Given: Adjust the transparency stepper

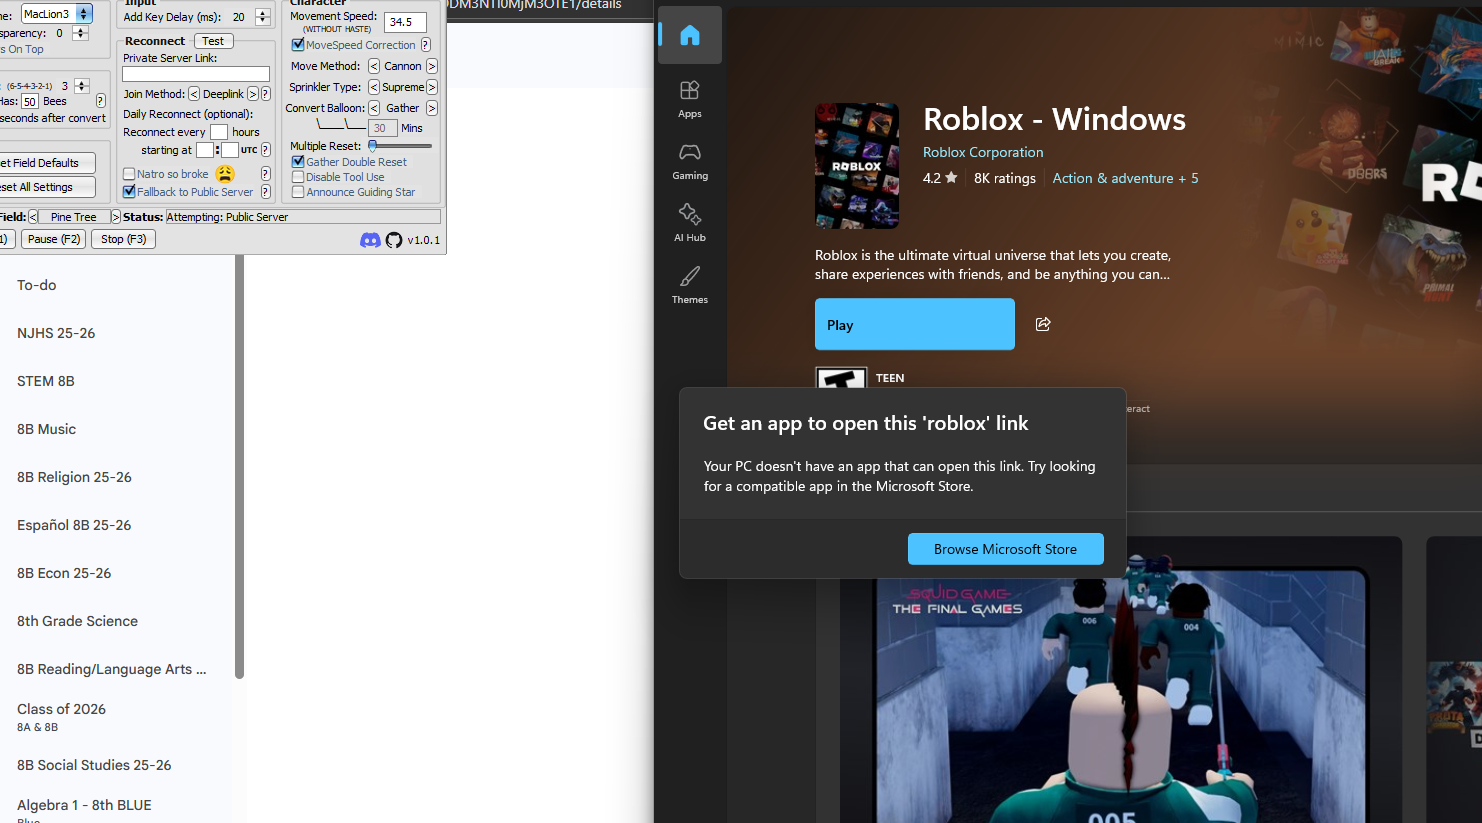Looking at the screenshot, I should 81,33.
